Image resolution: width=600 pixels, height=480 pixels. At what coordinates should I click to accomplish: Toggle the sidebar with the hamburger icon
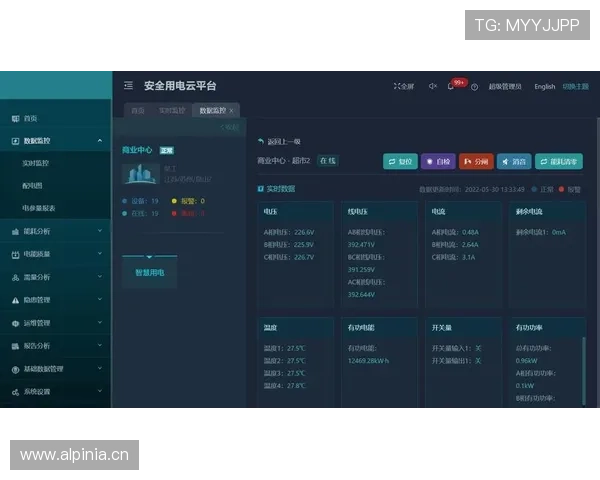(129, 85)
